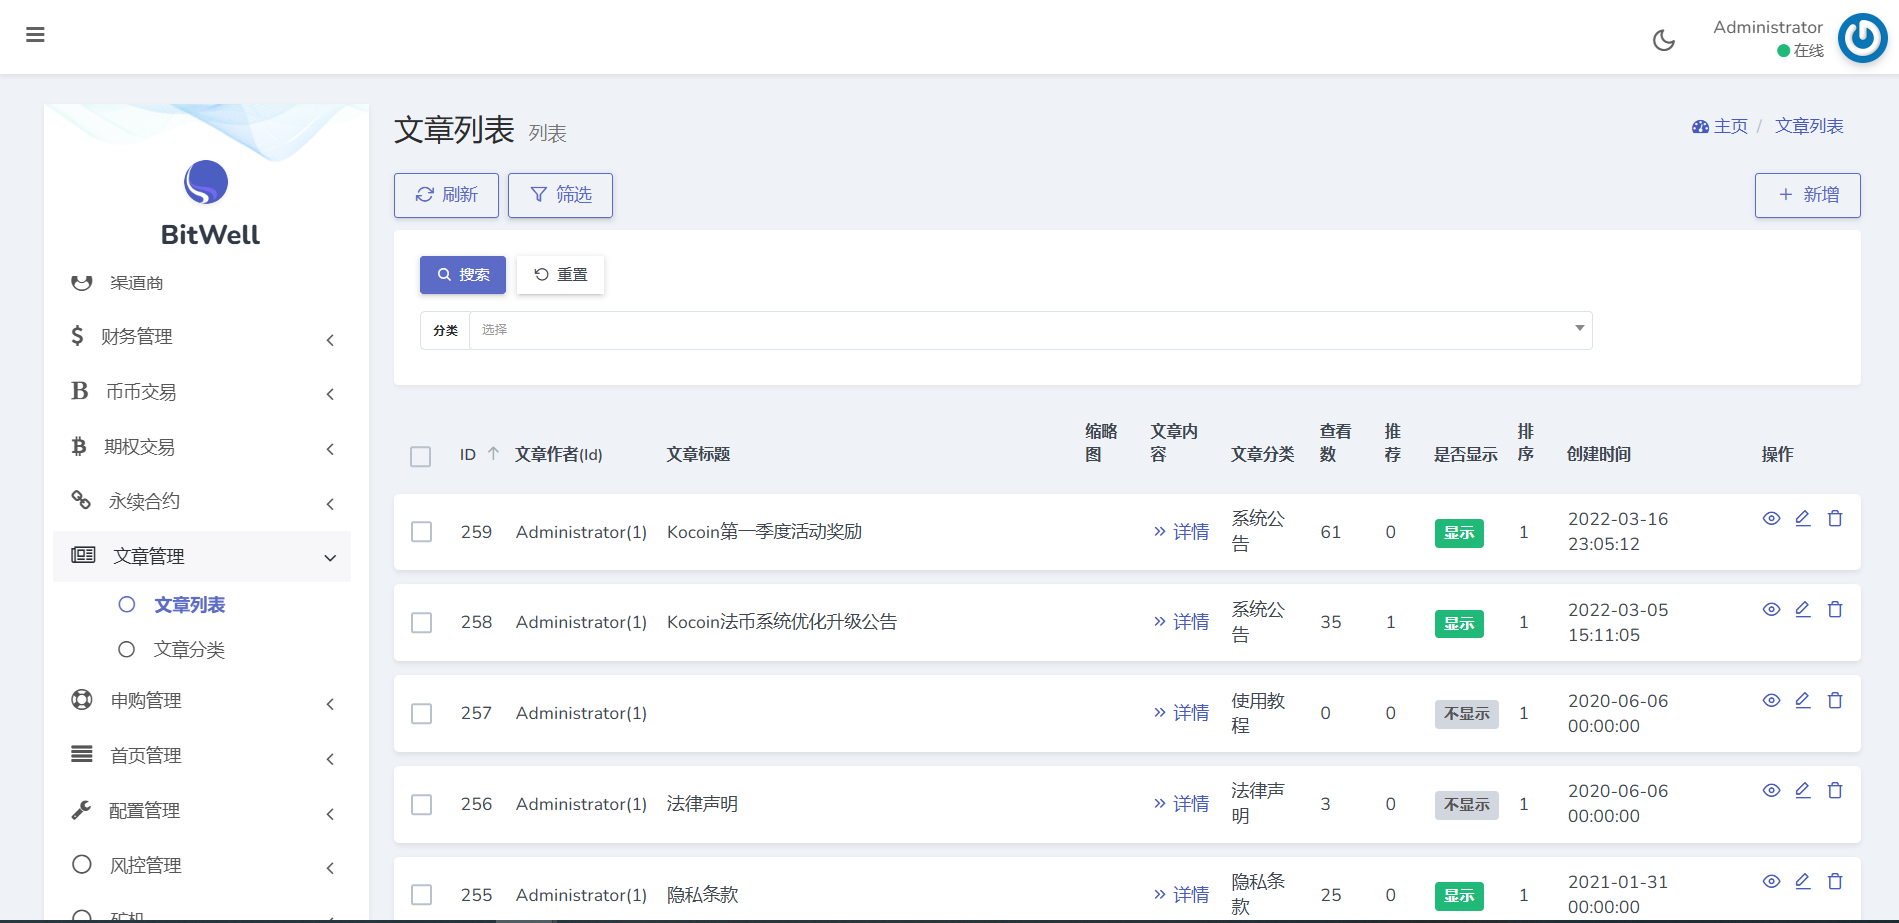
Task: Edit article 256 with pencil icon
Action: [x=1803, y=790]
